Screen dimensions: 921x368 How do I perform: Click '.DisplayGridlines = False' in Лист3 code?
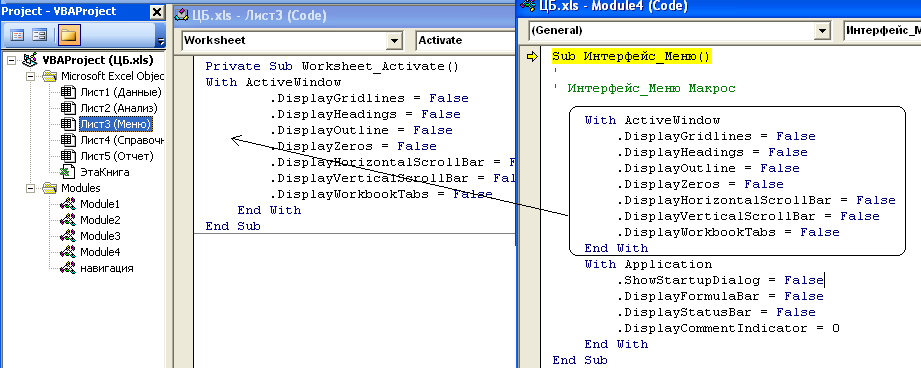tap(369, 99)
